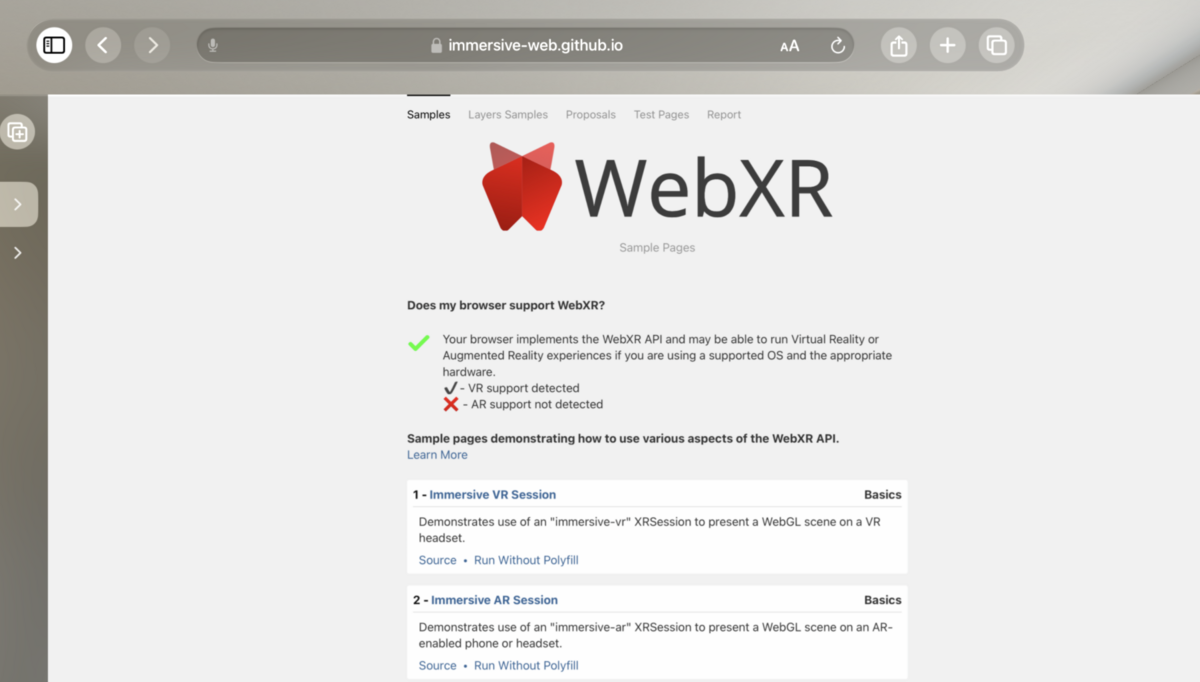Run Immersive AR Session without polyfill
Image resolution: width=1200 pixels, height=682 pixels.
point(526,665)
